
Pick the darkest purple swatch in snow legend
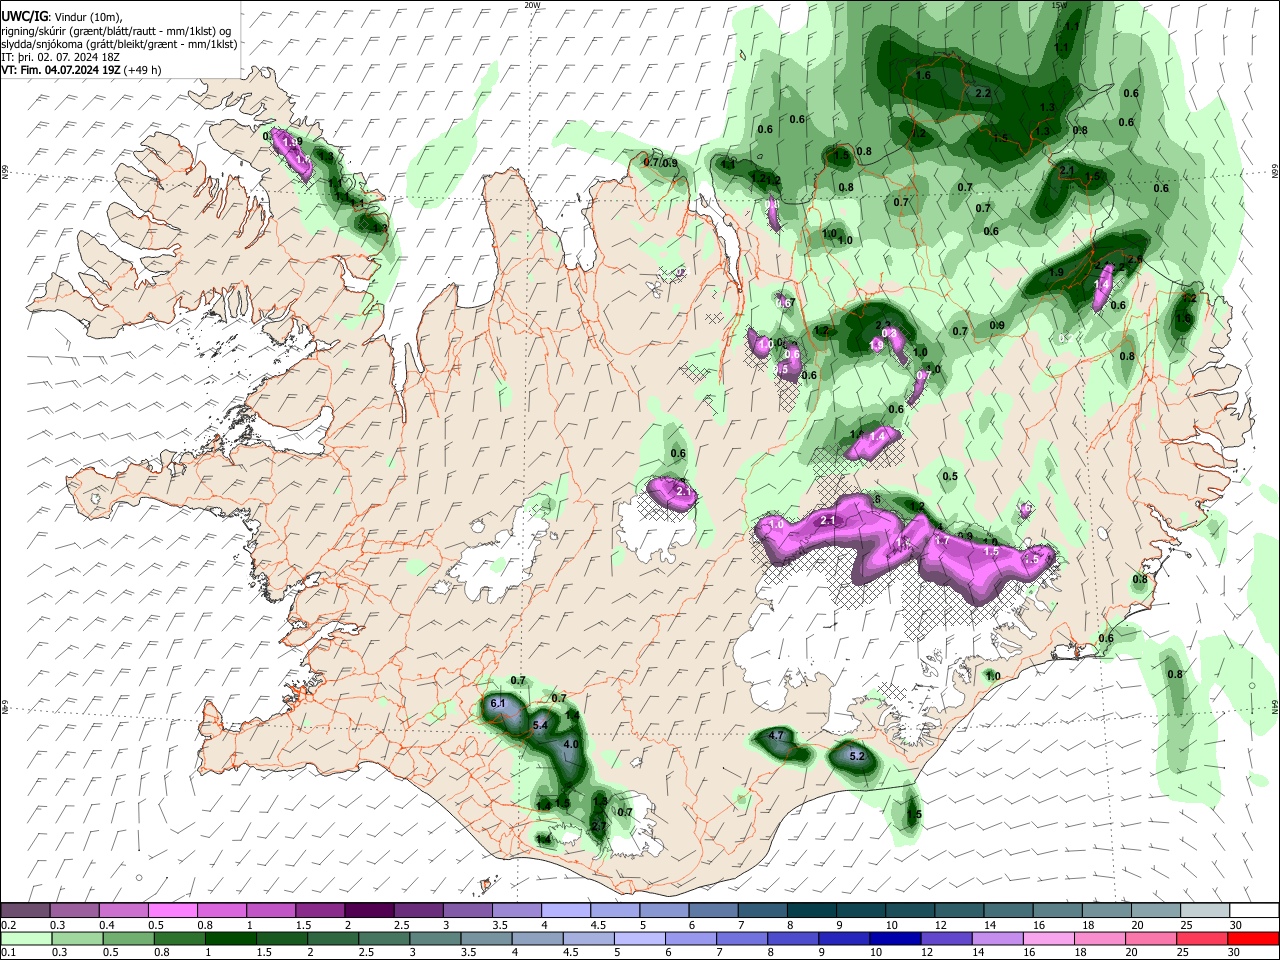tap(369, 910)
